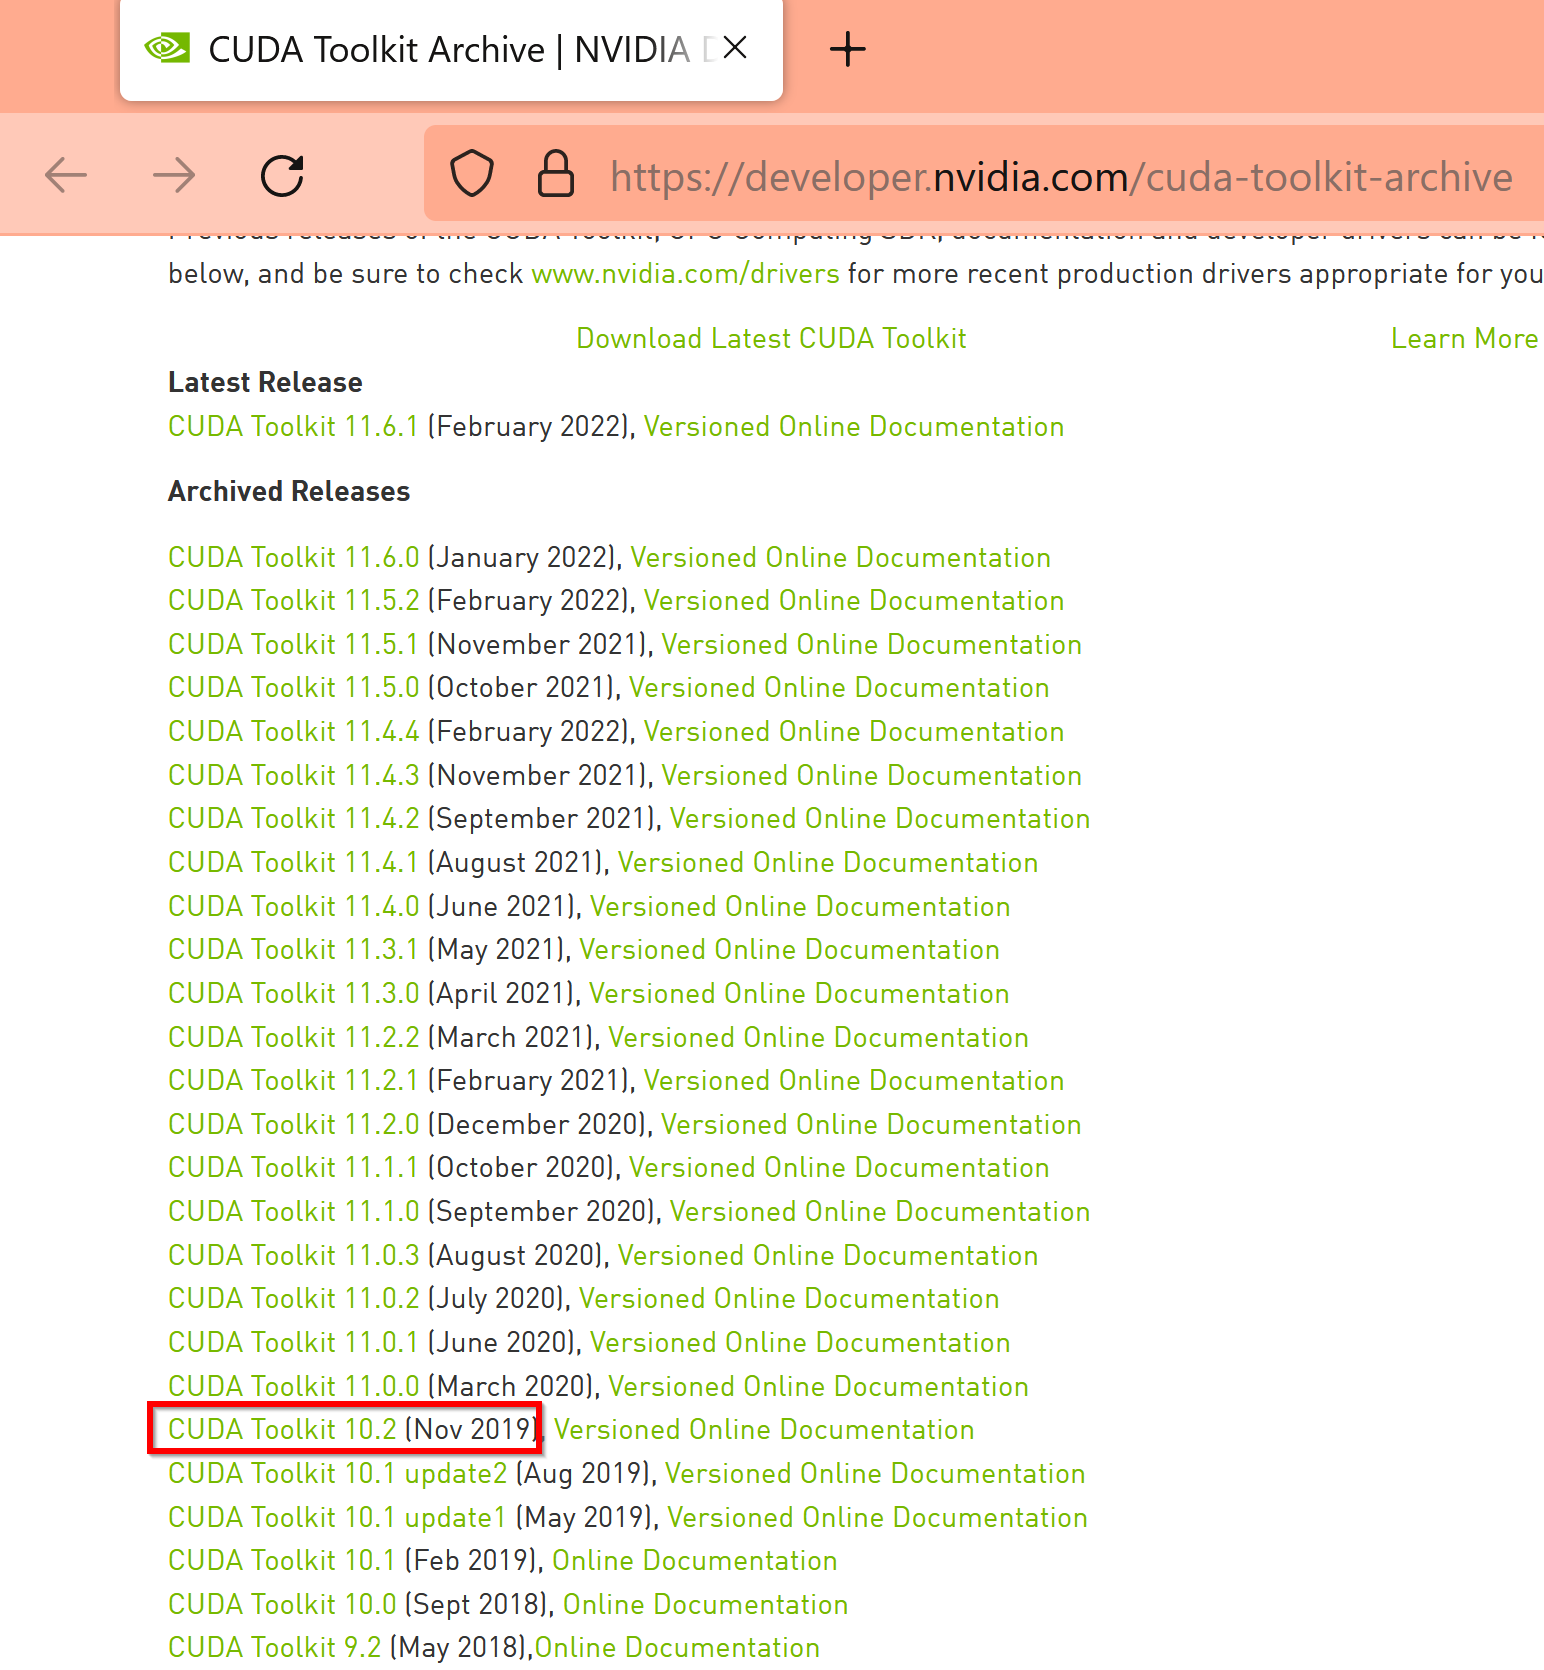Open CUDA Toolkit 10.2 link
1544x1670 pixels.
click(x=283, y=1430)
